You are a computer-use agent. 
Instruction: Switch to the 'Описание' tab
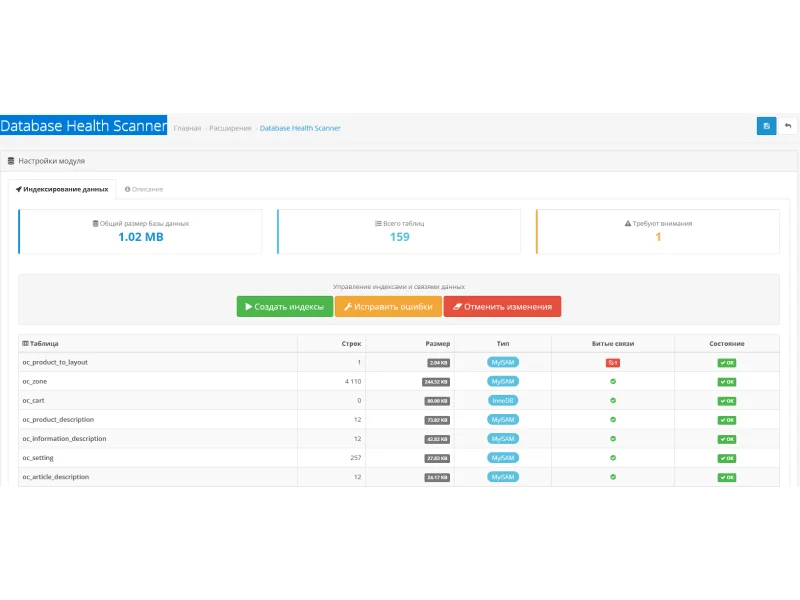pyautogui.click(x=144, y=189)
